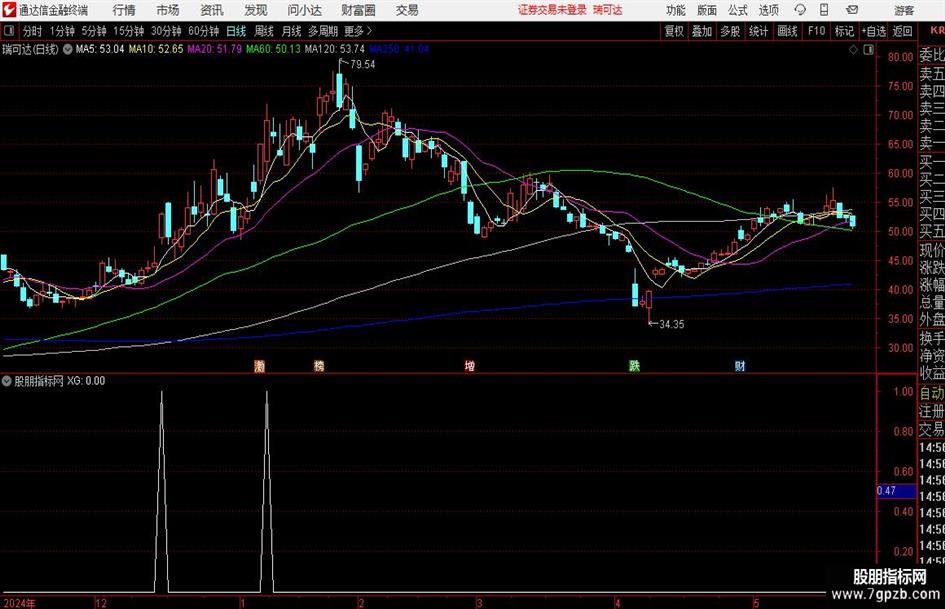945x609 pixels.
Task: Open the mobile phone icon in title bar
Action: pos(824,10)
